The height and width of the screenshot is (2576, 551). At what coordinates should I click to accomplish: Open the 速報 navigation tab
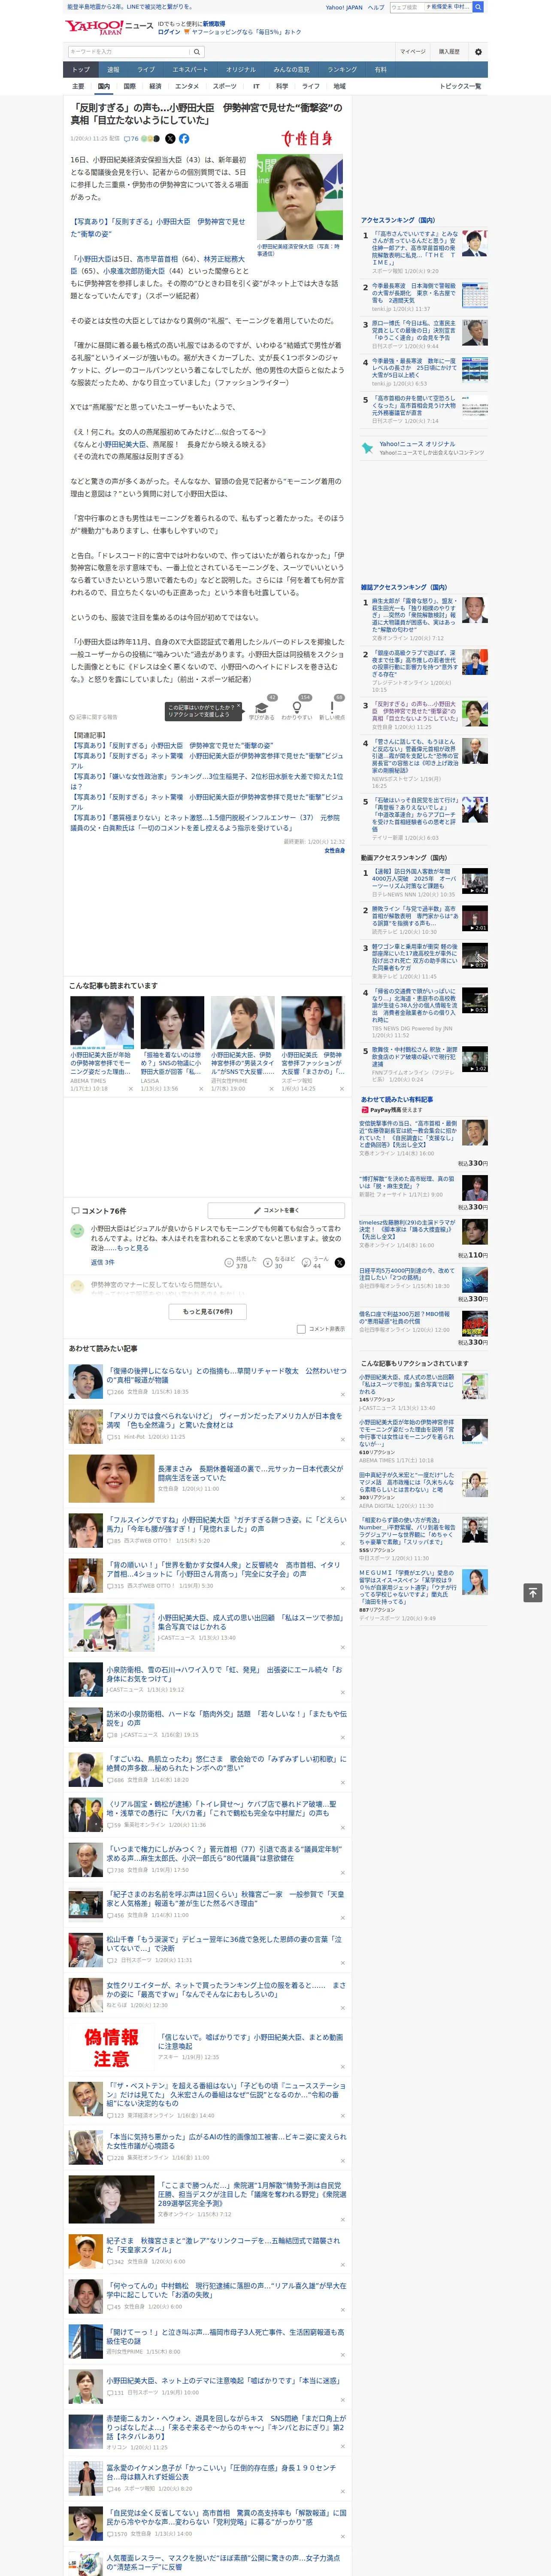(x=113, y=70)
